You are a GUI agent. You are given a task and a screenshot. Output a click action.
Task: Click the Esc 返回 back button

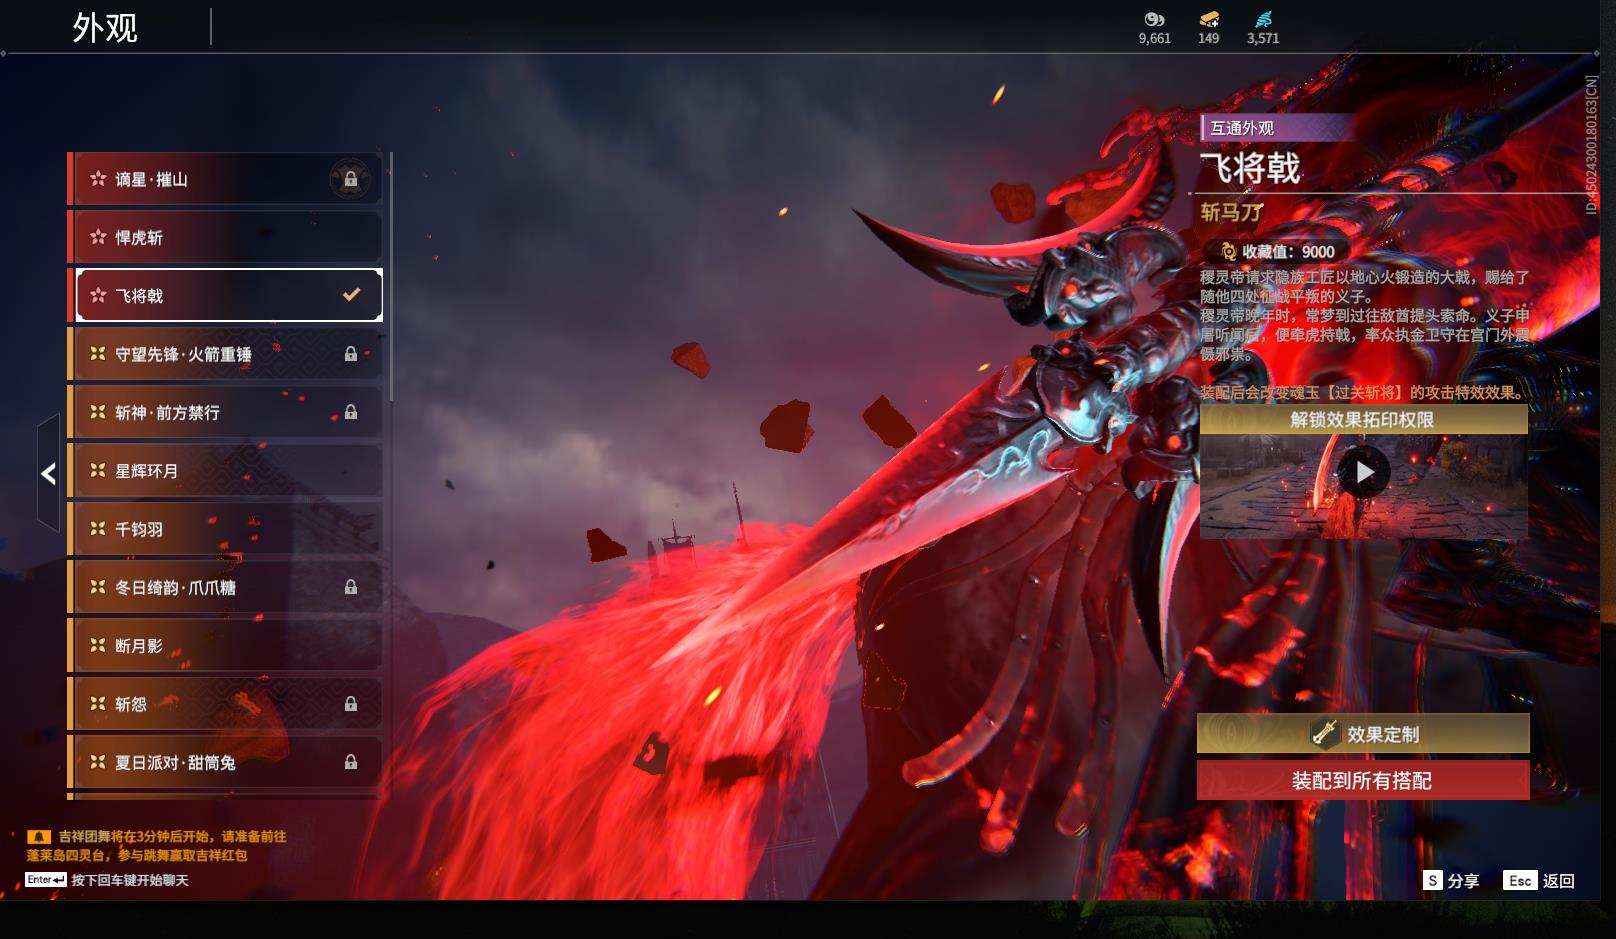tap(1539, 880)
